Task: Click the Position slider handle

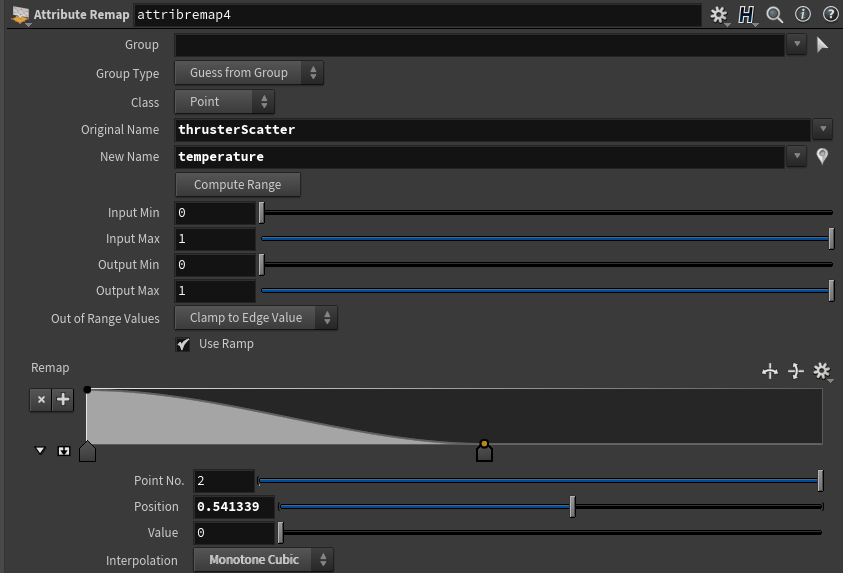Action: point(573,507)
